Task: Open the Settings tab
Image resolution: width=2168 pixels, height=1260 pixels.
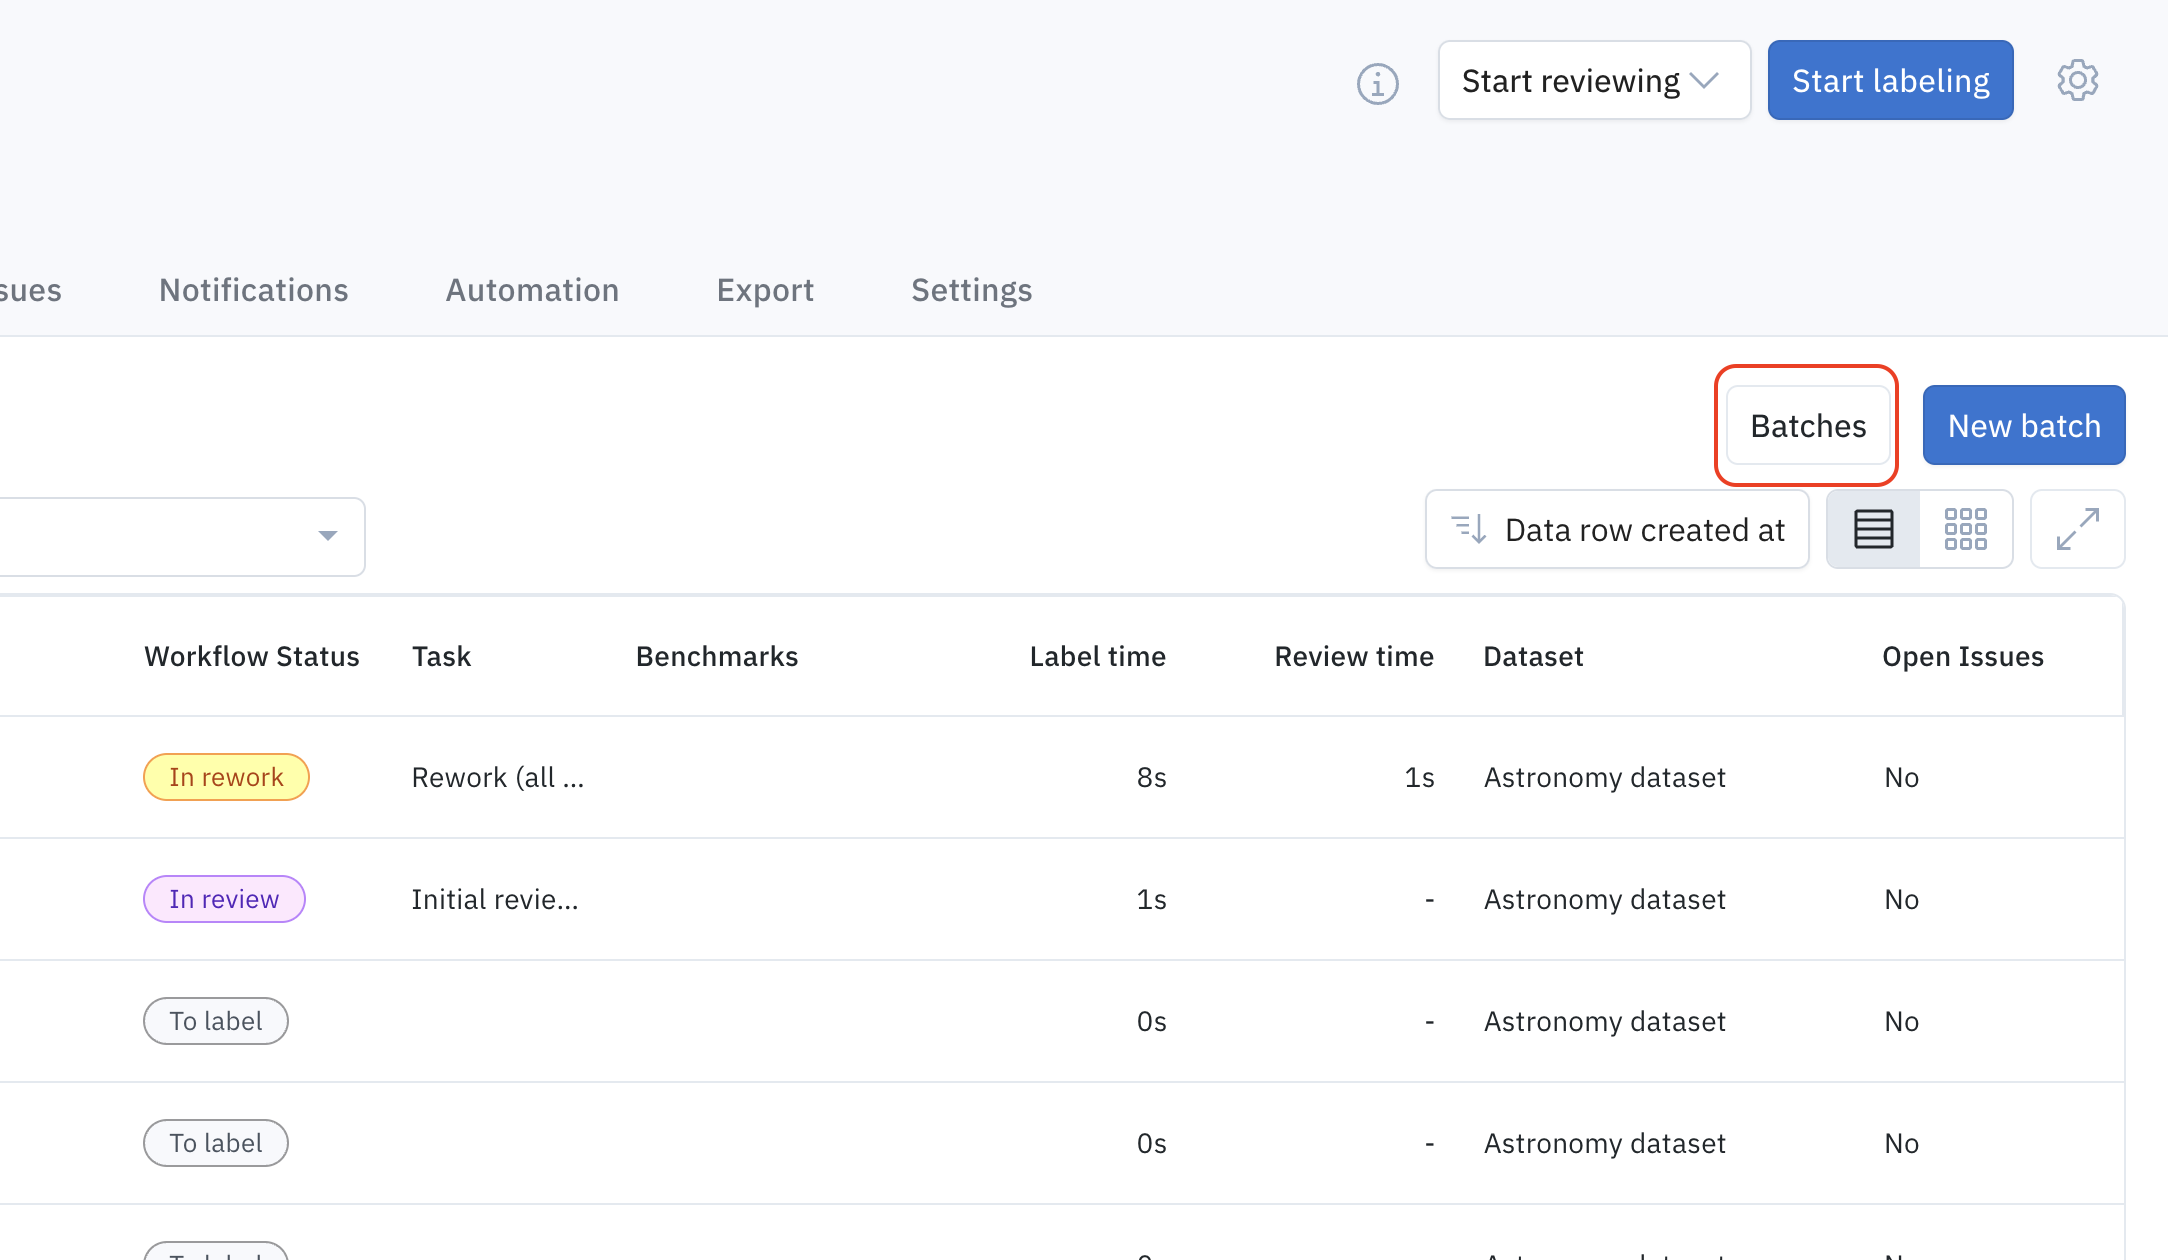Action: tap(971, 290)
